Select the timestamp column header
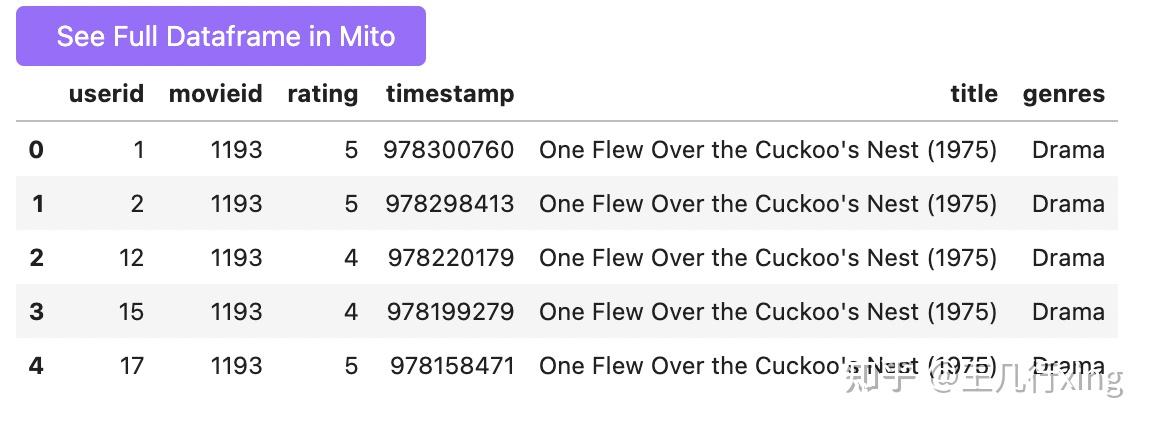Image resolution: width=1152 pixels, height=428 pixels. (x=449, y=94)
